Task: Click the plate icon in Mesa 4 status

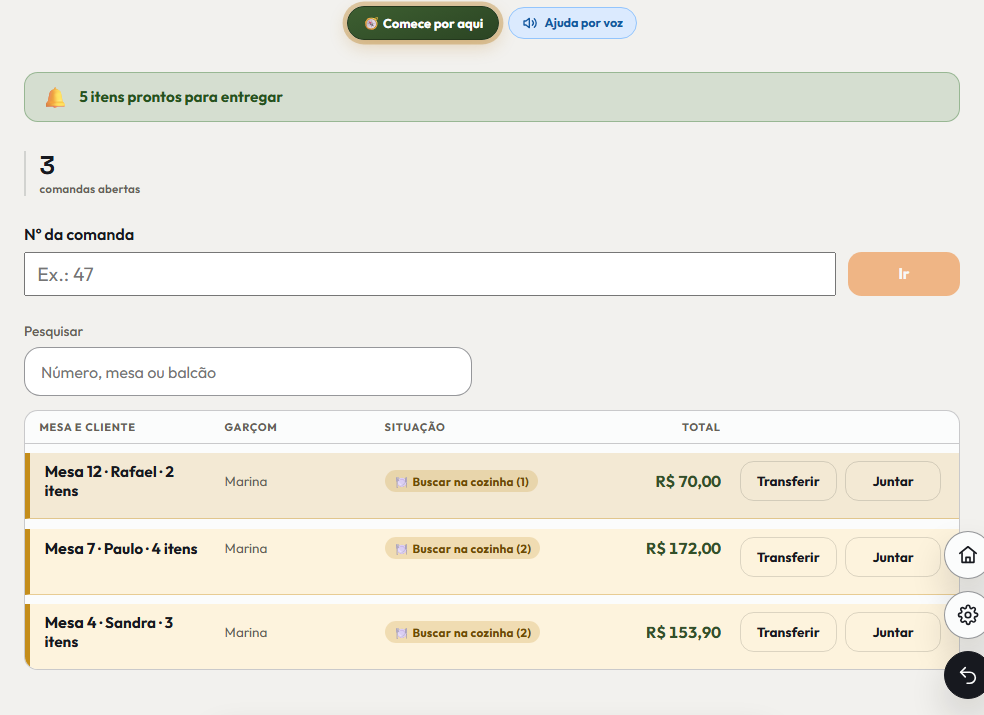Action: 401,633
